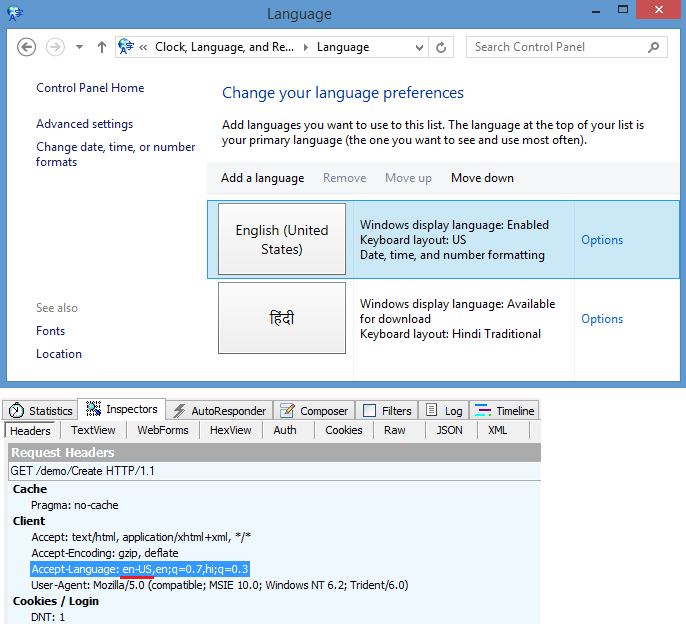Open the 'Clock, Language, and Re...' breadcrumb
Image resolution: width=686 pixels, height=626 pixels.
pos(224,47)
